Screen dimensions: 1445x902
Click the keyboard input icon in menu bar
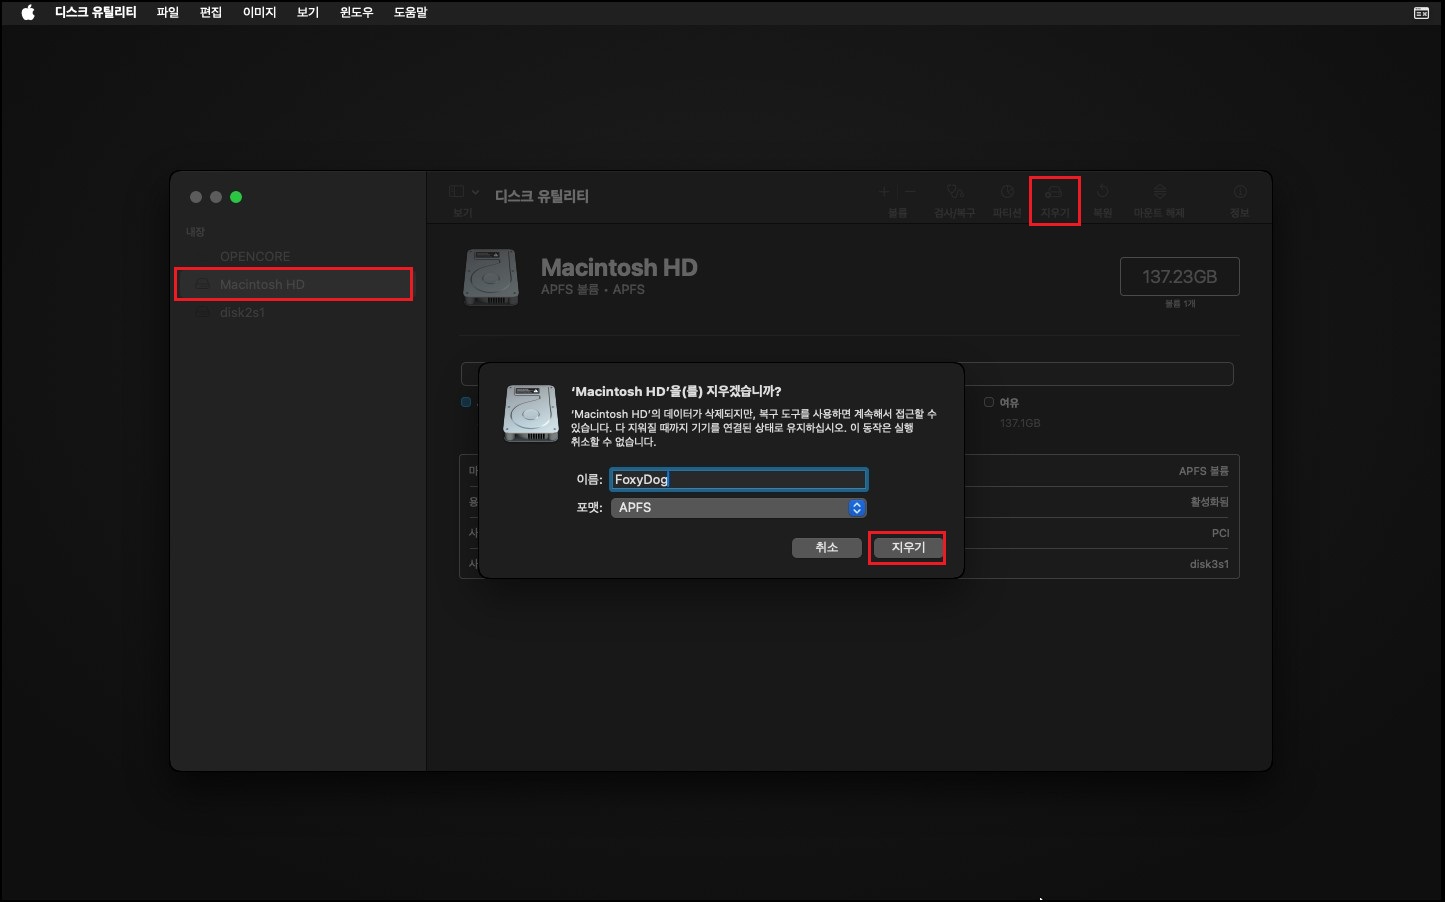[x=1421, y=13]
